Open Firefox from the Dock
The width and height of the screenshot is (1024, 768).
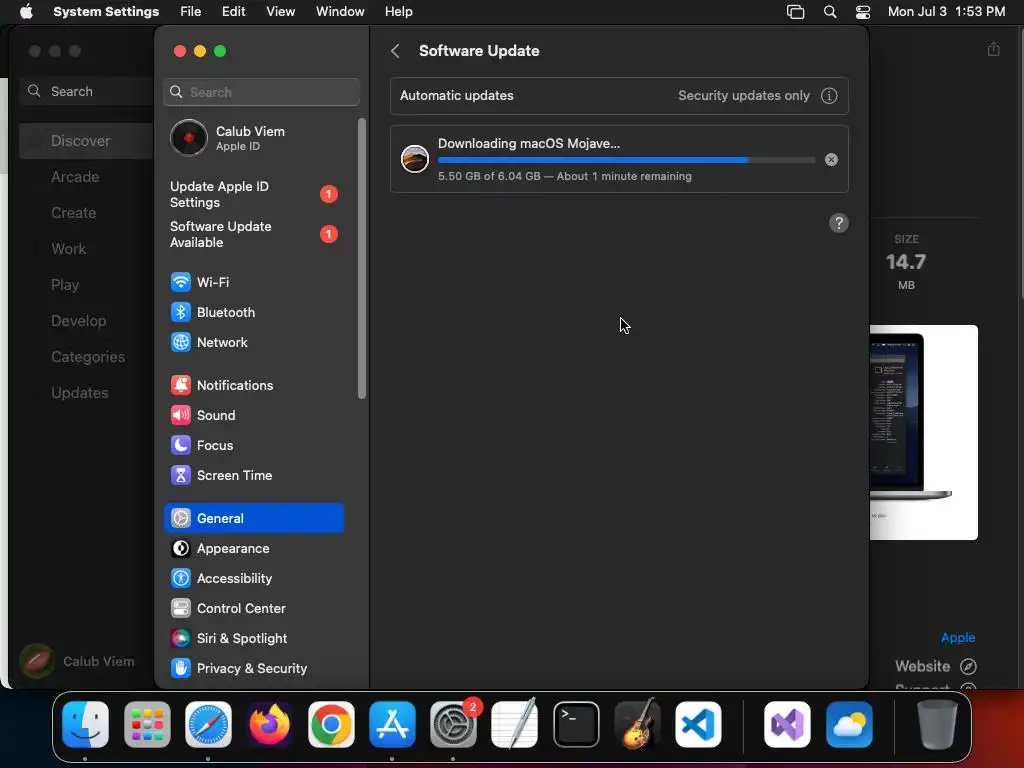(270, 724)
